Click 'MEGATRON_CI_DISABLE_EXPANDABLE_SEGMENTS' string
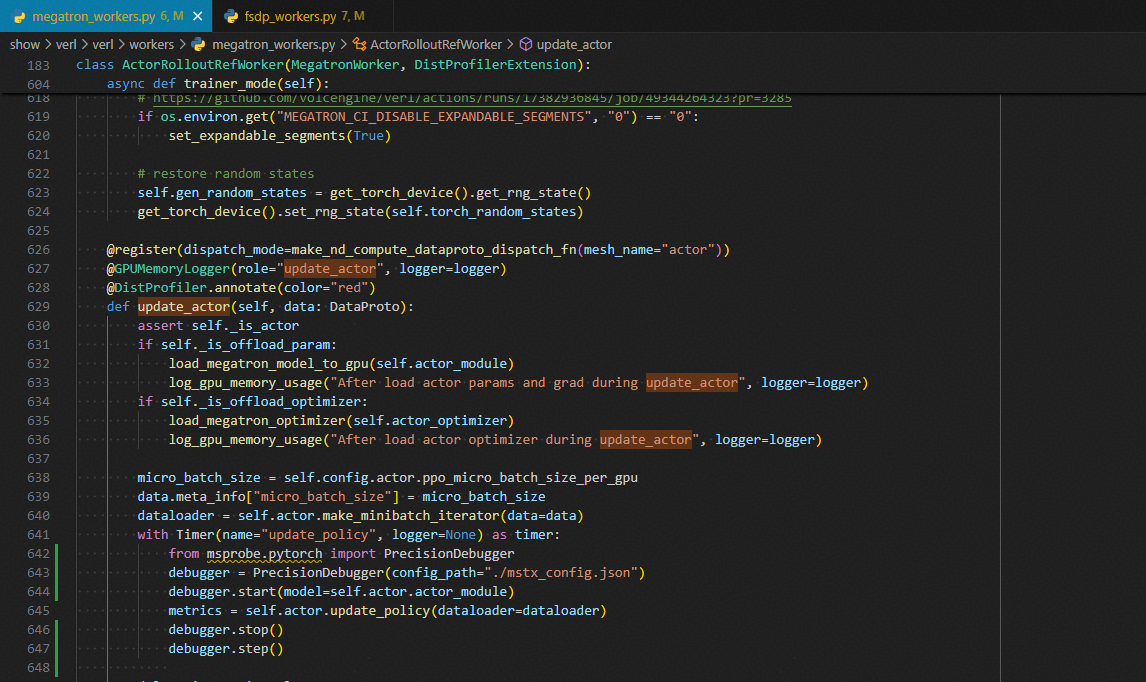This screenshot has width=1146, height=682. tap(434, 116)
